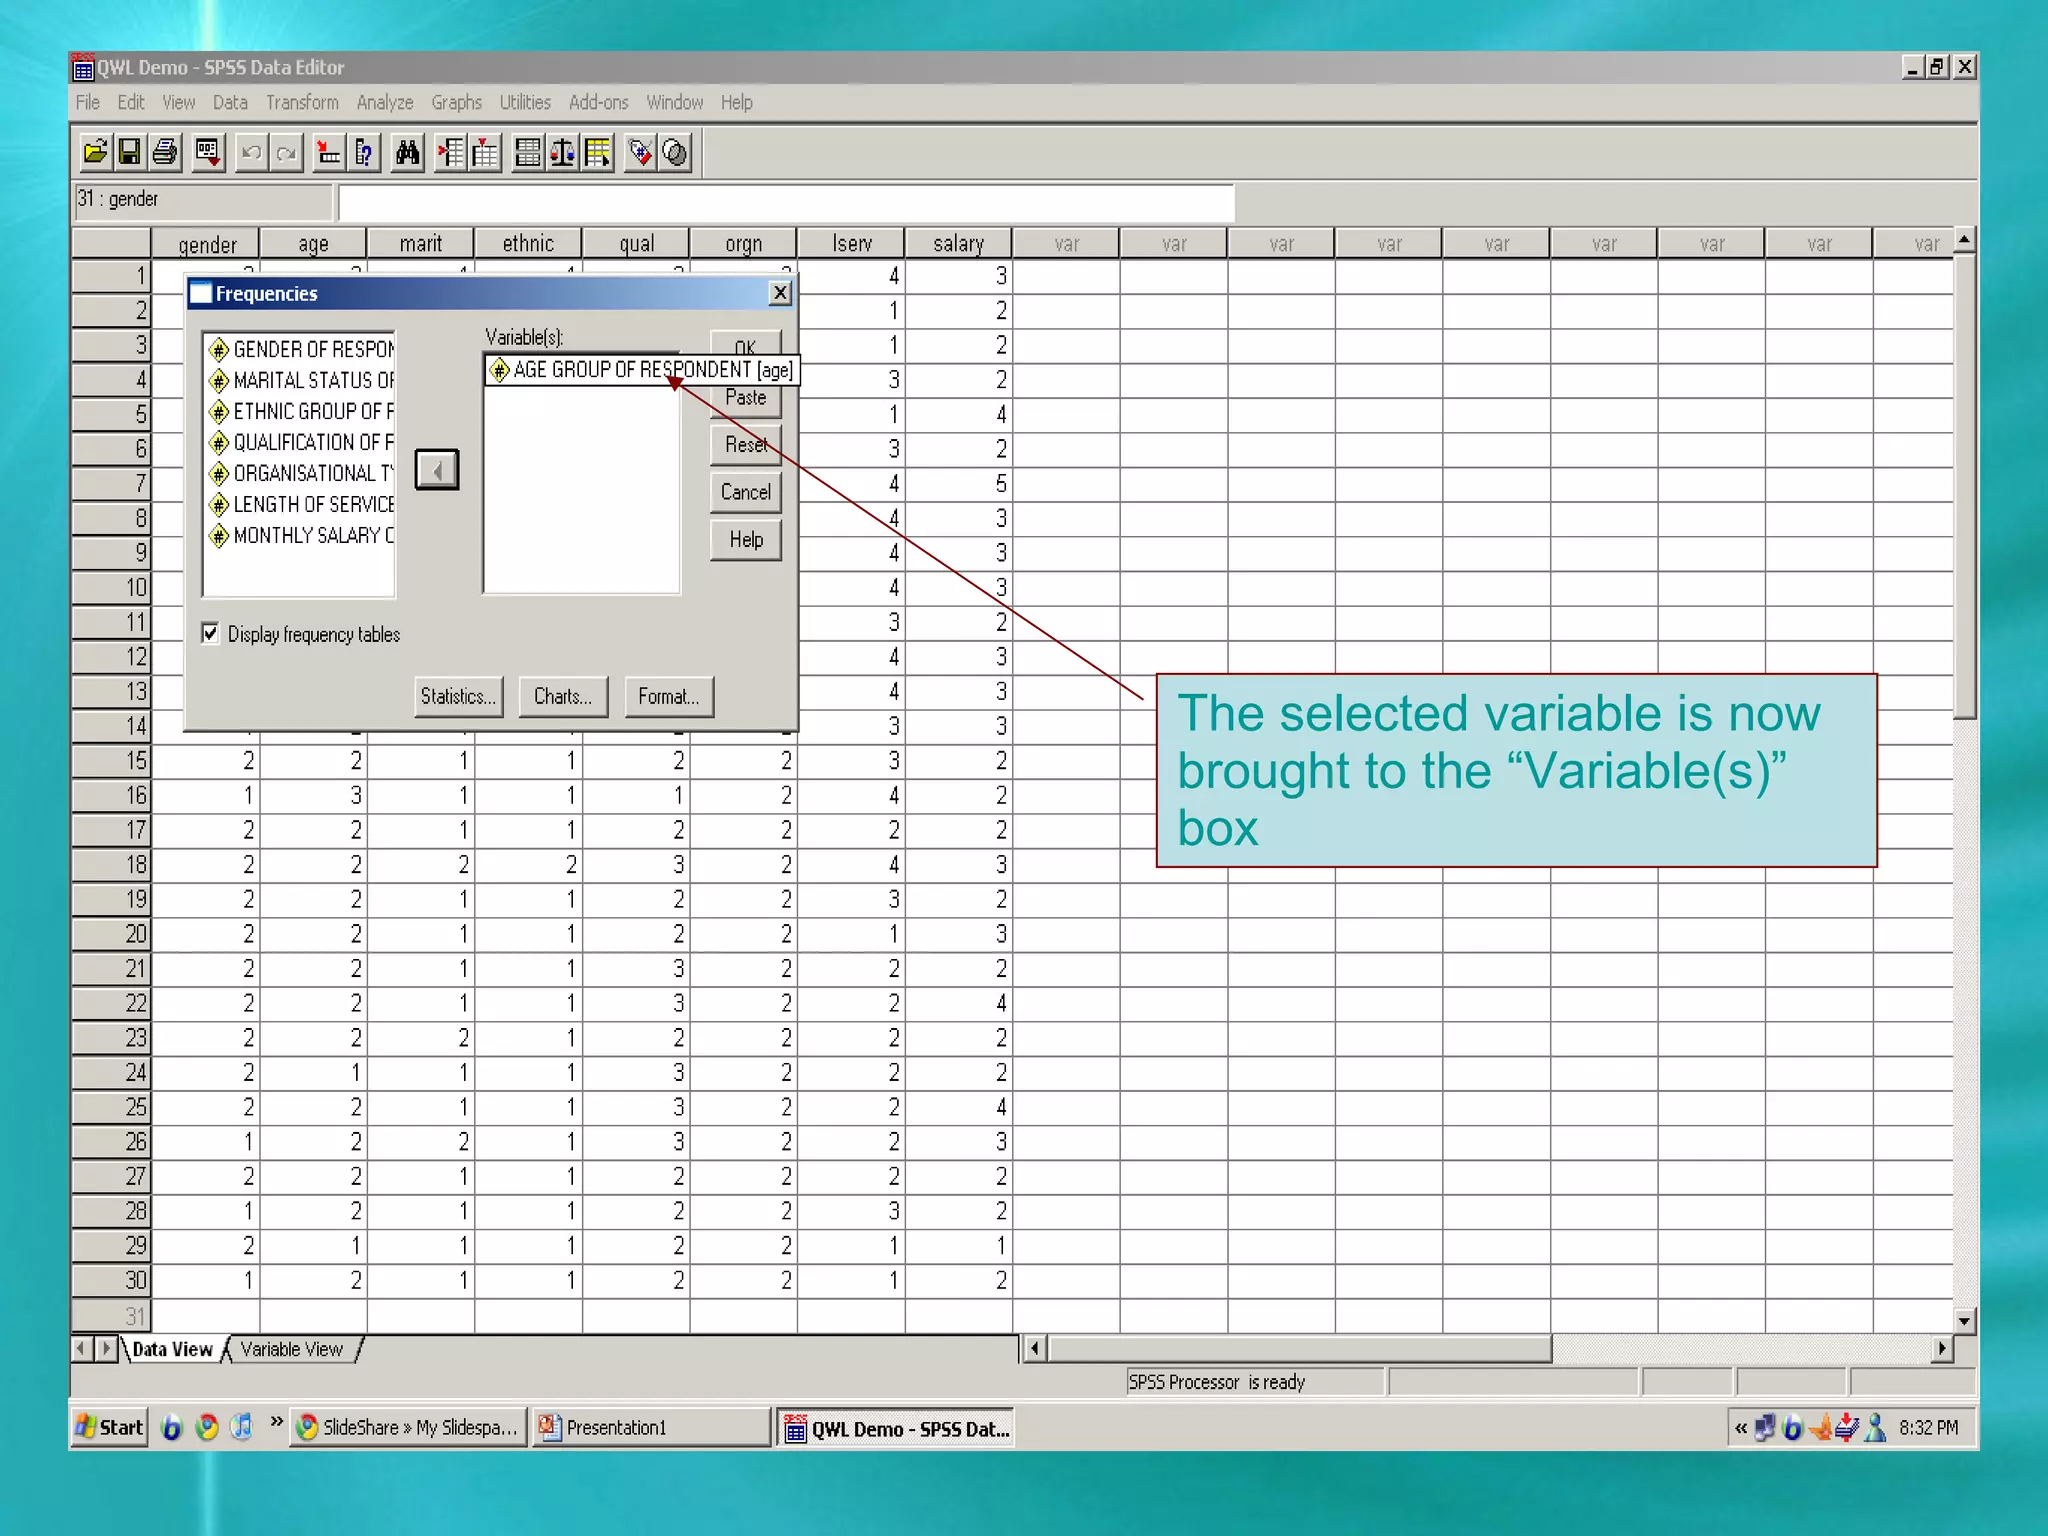Click the cell editor input field
The height and width of the screenshot is (1536, 2048).
pos(786,202)
